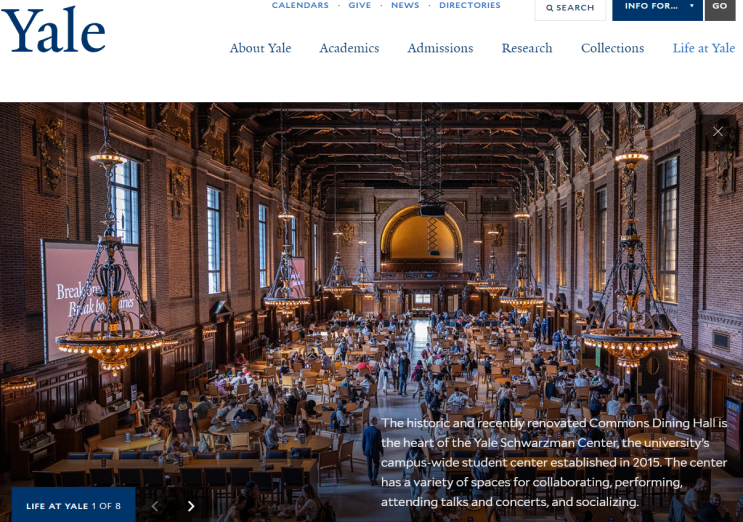This screenshot has height=522, width=743.
Task: Open the Collections menu
Action: coord(612,48)
